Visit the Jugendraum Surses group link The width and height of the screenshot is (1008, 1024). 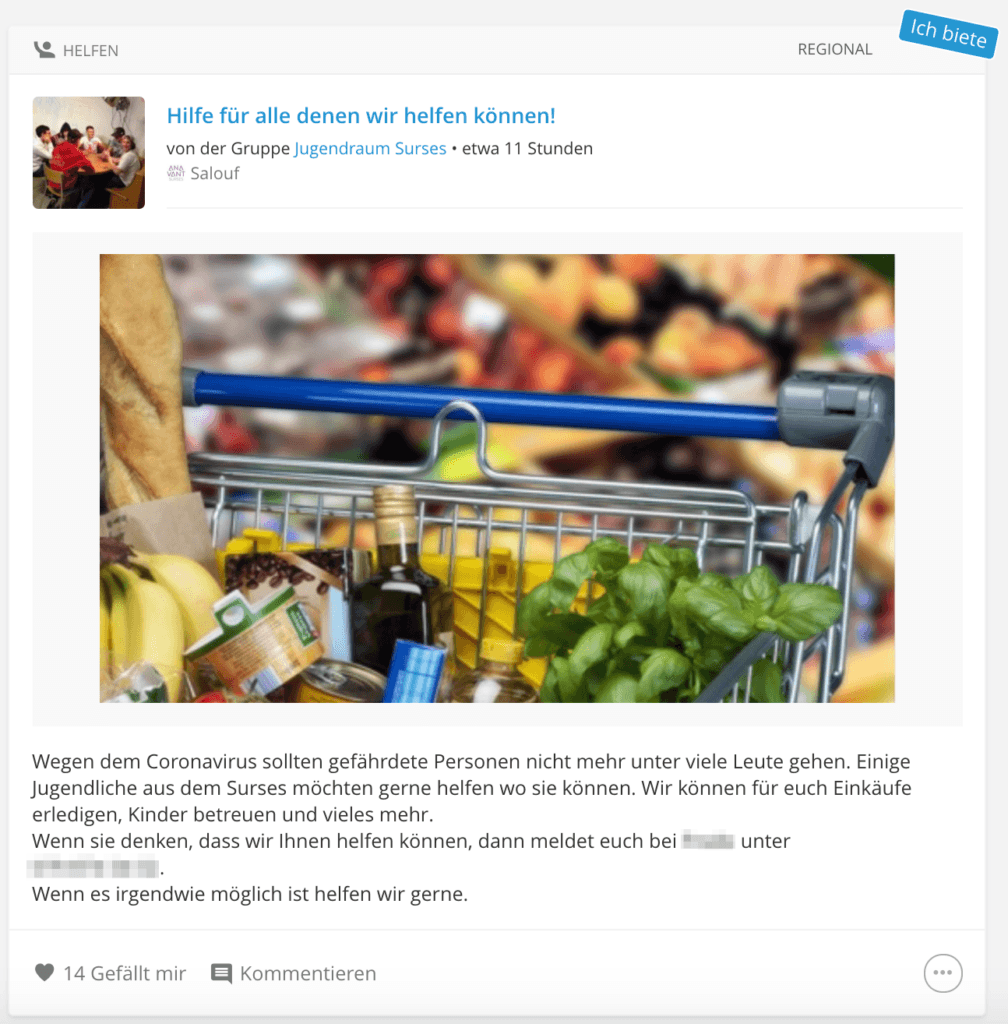[x=370, y=148]
